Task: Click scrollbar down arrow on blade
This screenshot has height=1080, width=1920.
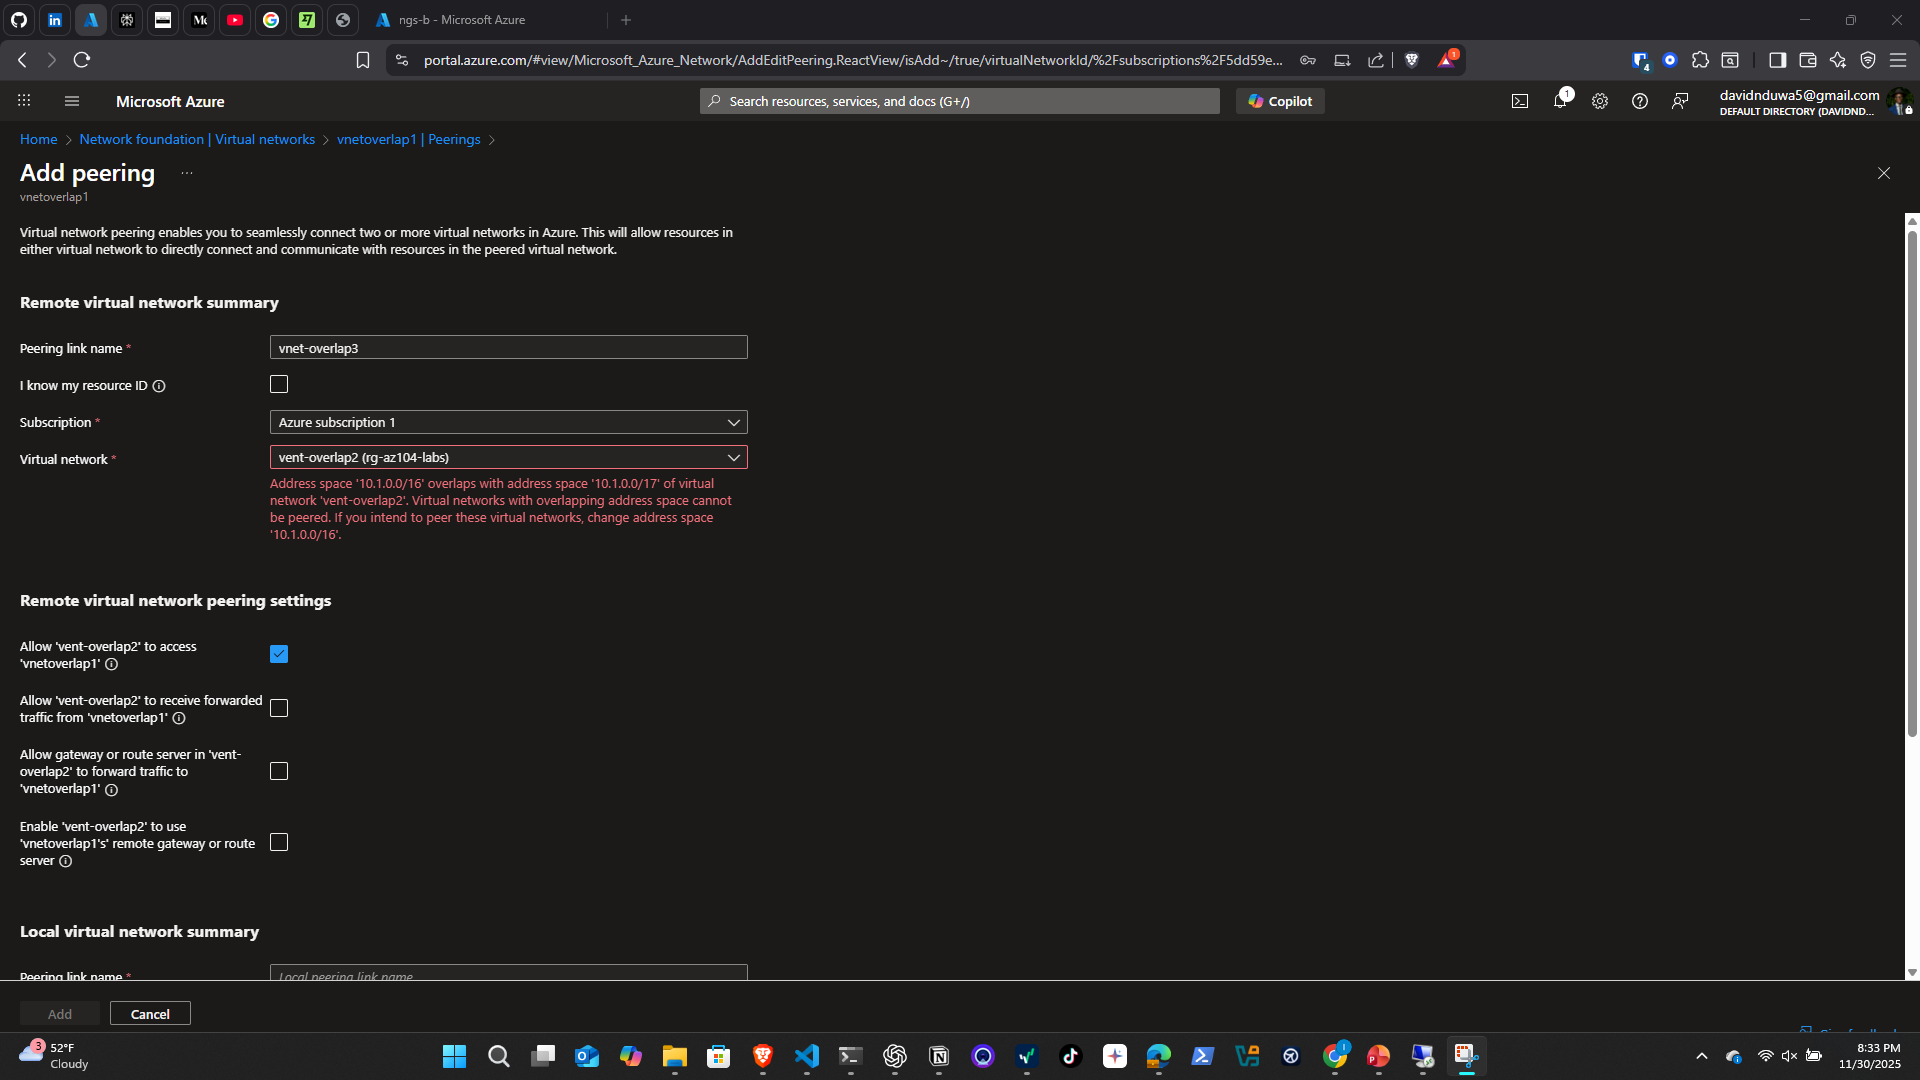Action: click(x=1912, y=972)
